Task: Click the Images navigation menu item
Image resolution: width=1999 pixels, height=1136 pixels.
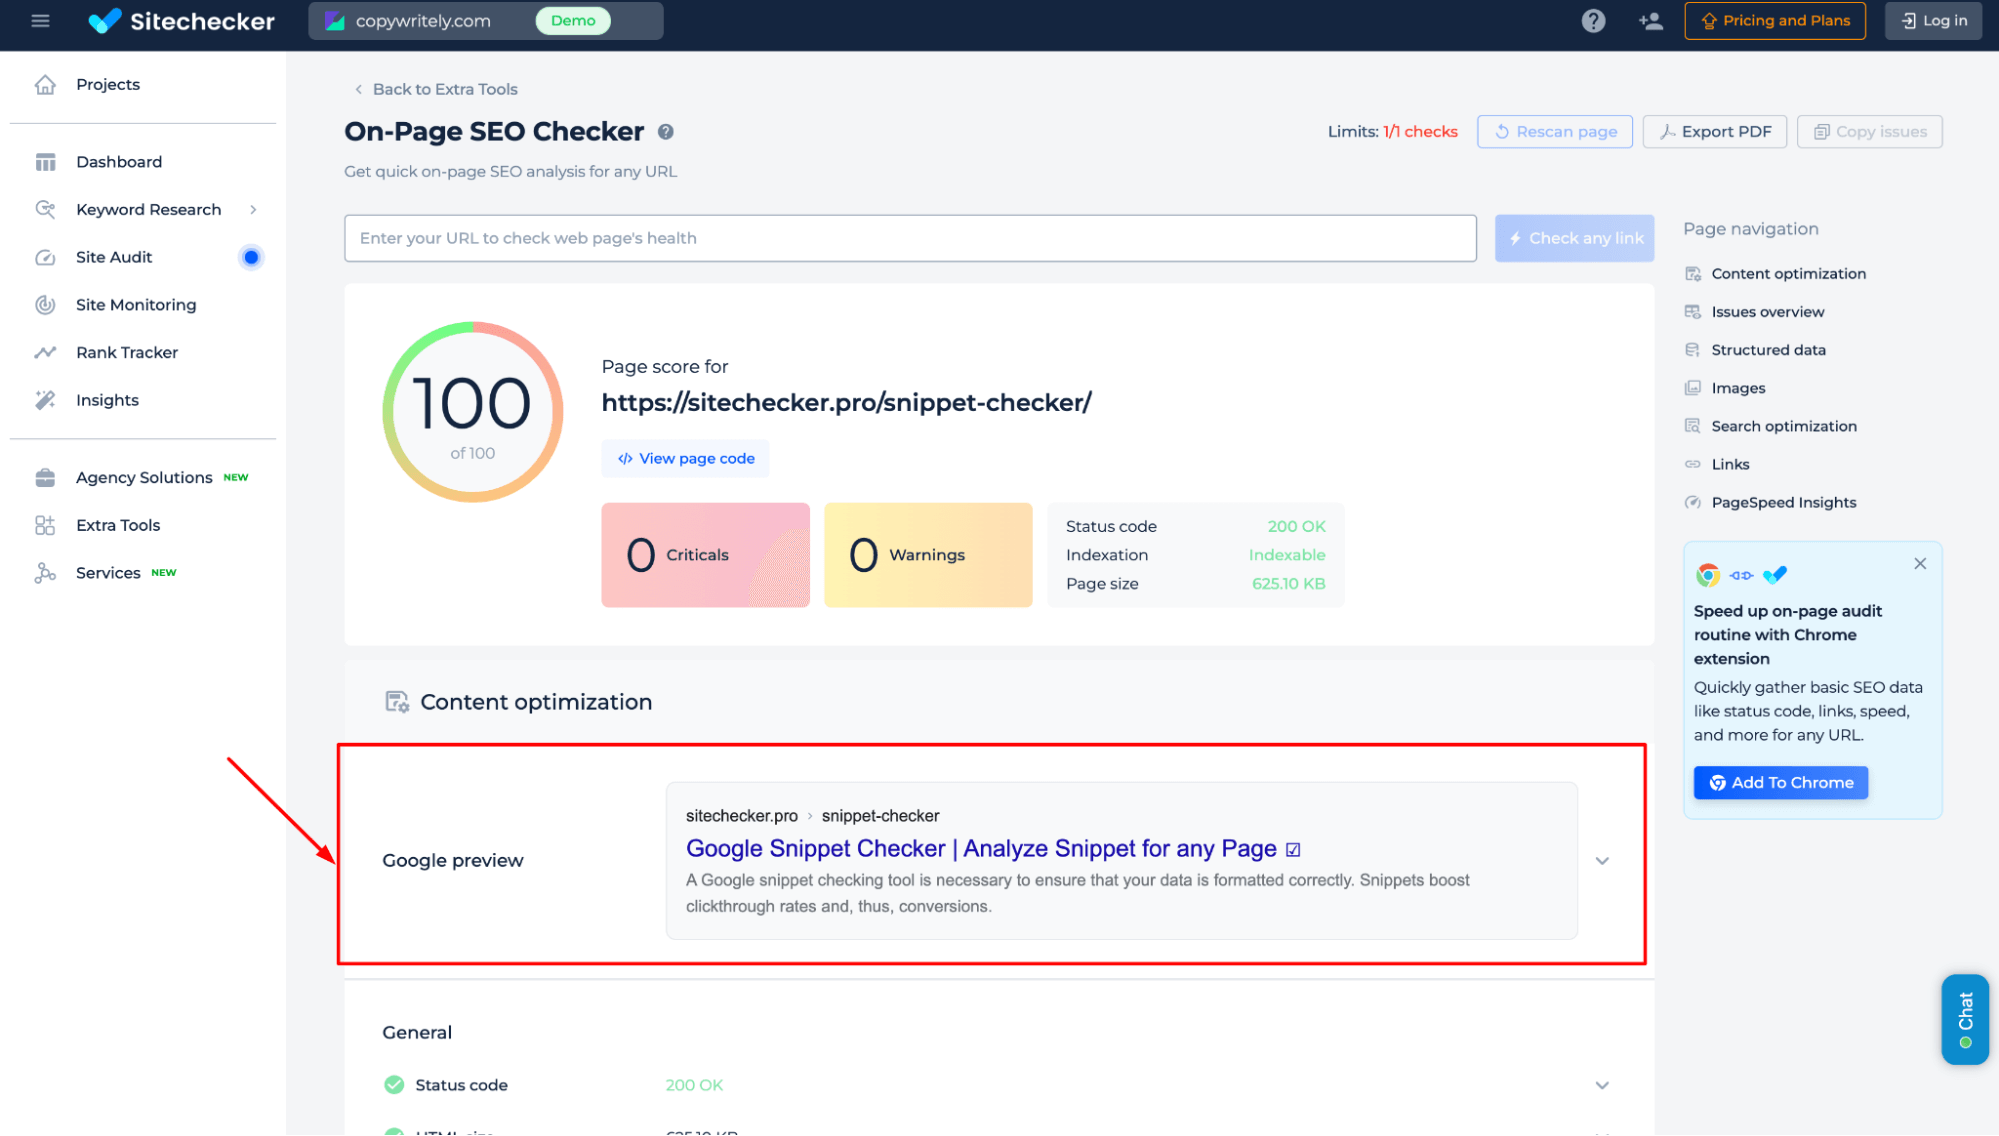Action: tap(1738, 387)
